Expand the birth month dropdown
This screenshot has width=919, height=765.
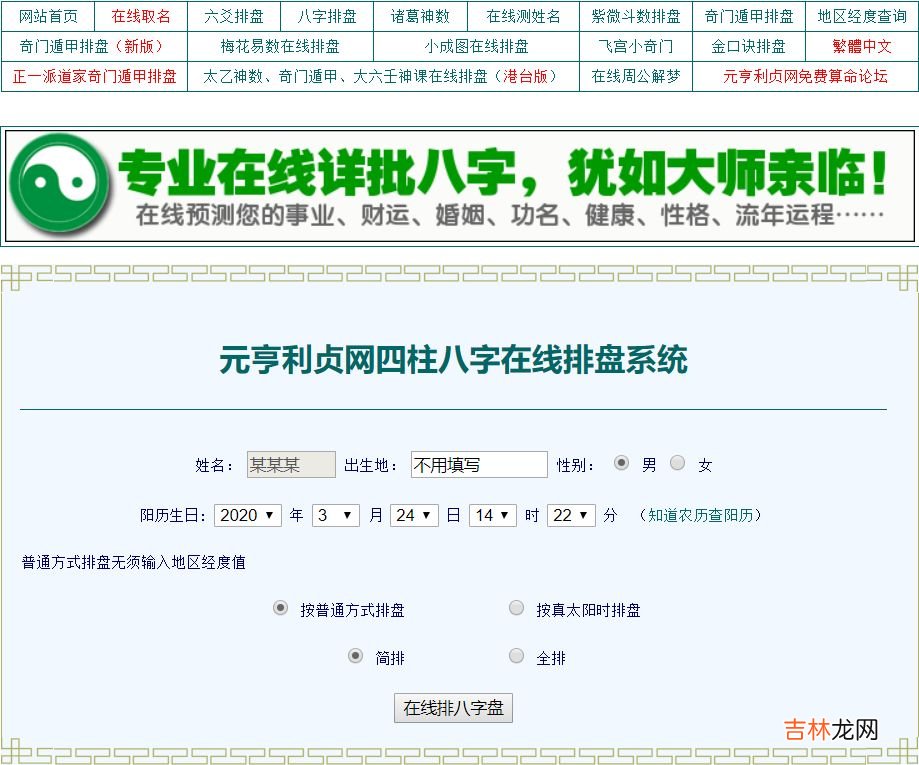(336, 515)
